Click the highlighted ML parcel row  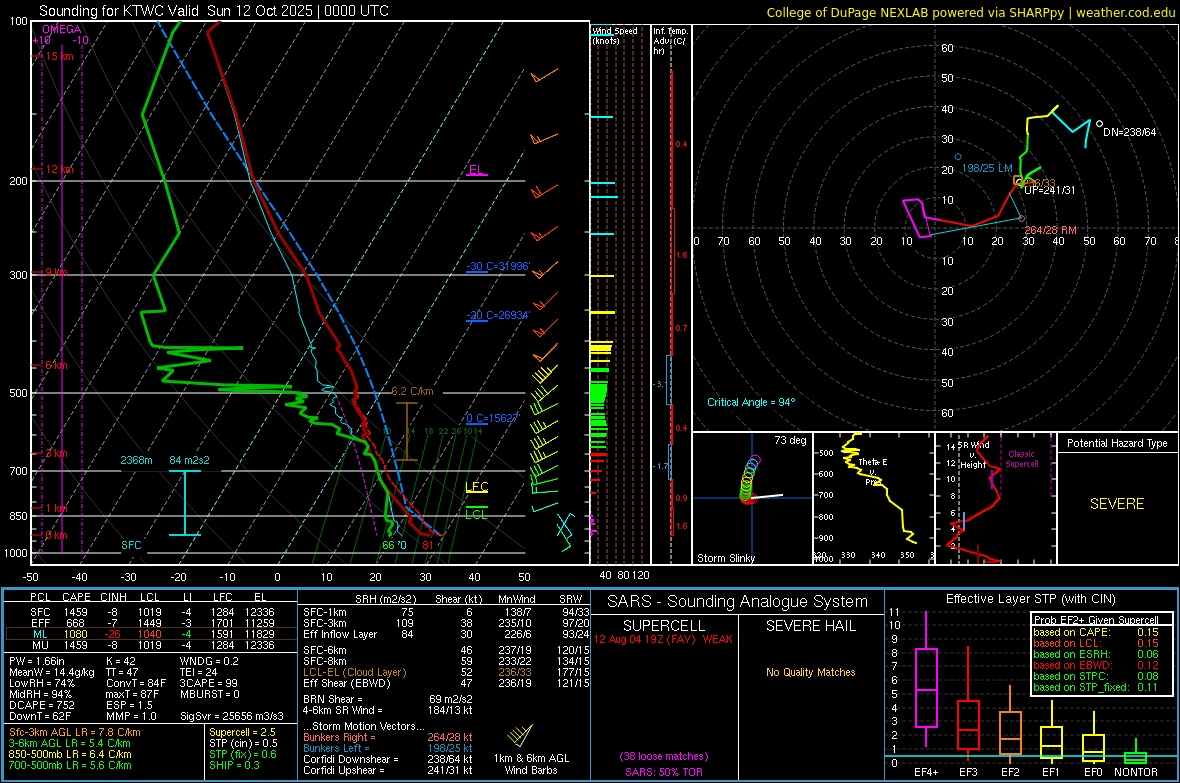pos(150,635)
